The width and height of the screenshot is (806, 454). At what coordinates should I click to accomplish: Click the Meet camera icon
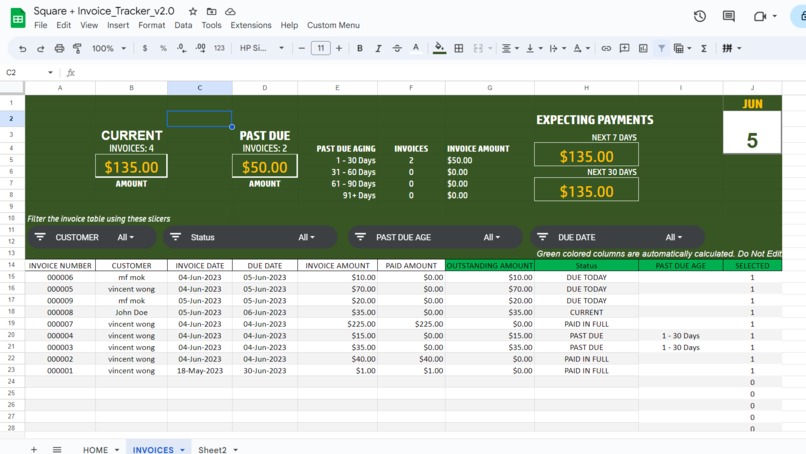[x=760, y=16]
